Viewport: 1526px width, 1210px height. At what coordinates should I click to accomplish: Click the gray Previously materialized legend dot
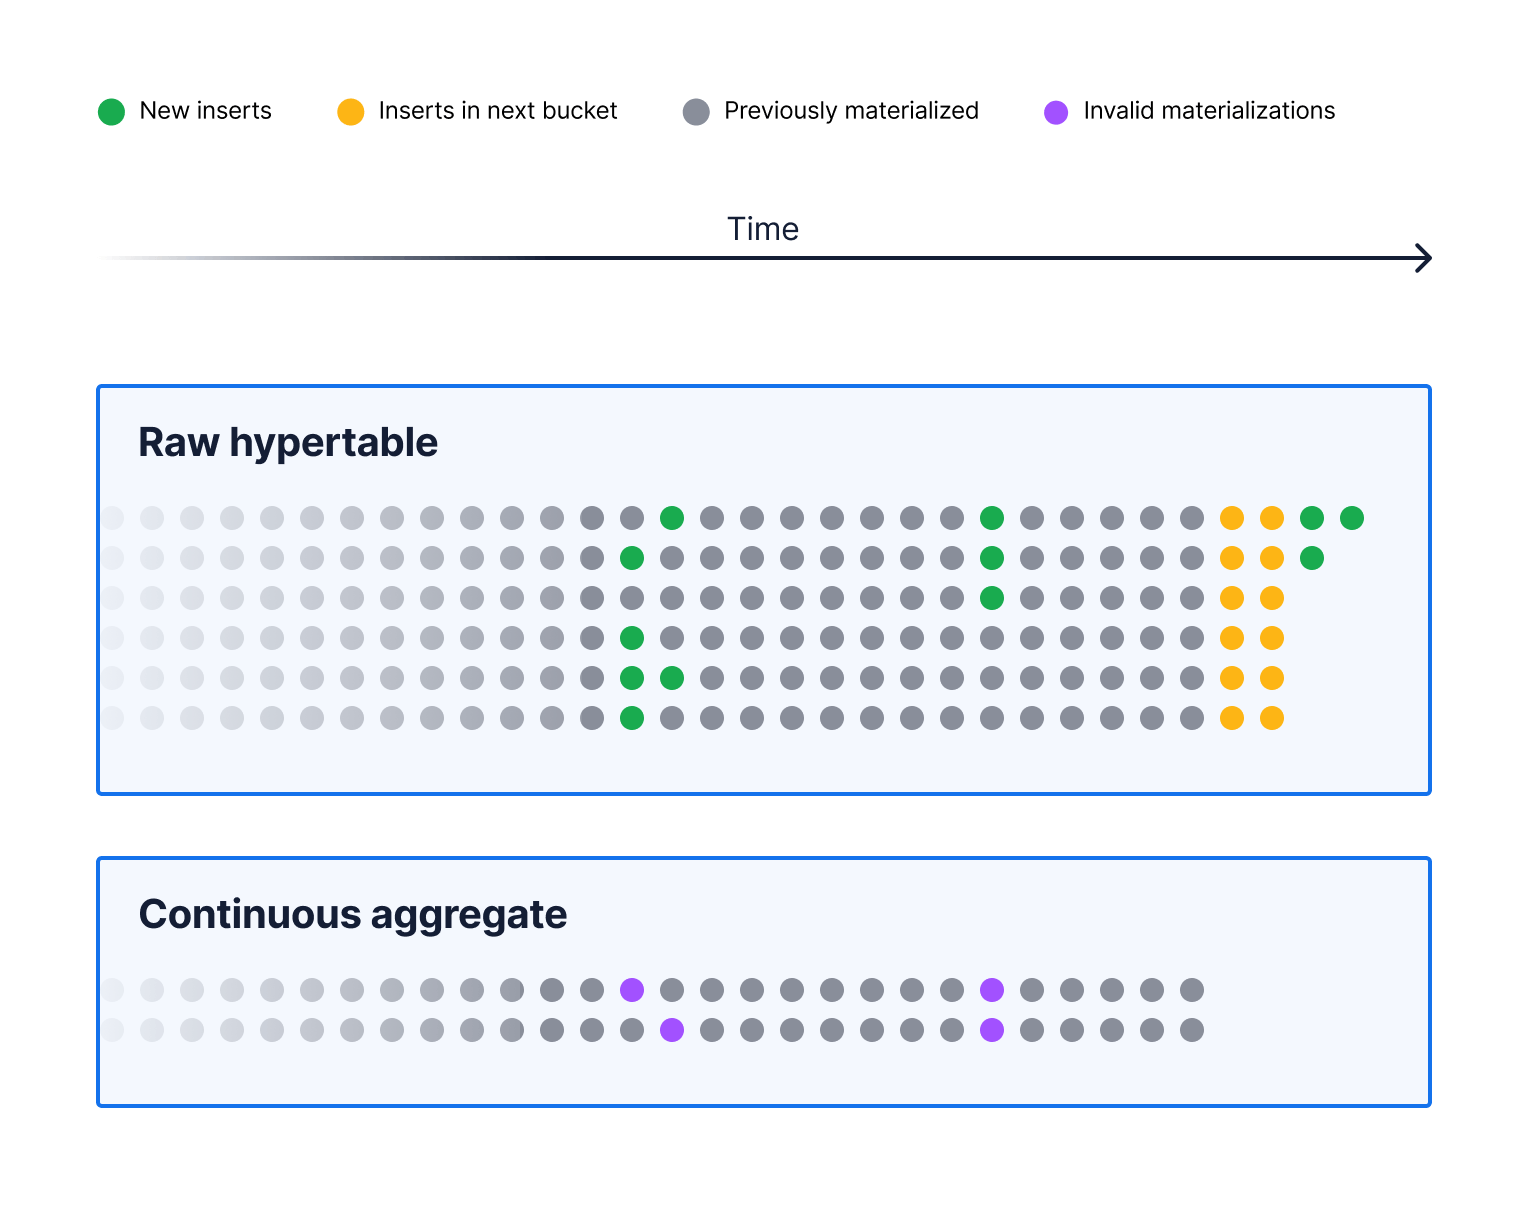tap(696, 112)
